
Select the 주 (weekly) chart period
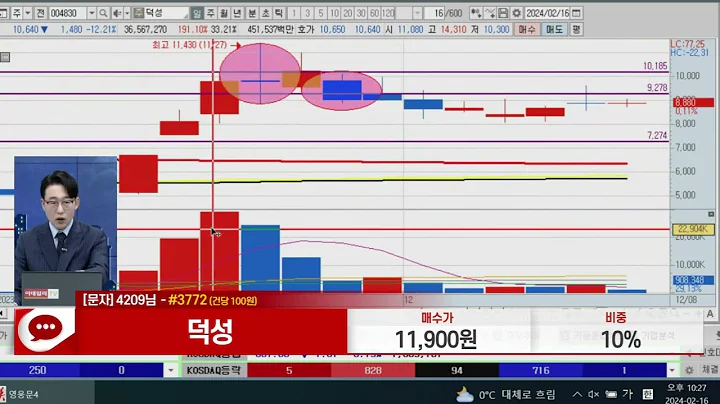tap(210, 13)
